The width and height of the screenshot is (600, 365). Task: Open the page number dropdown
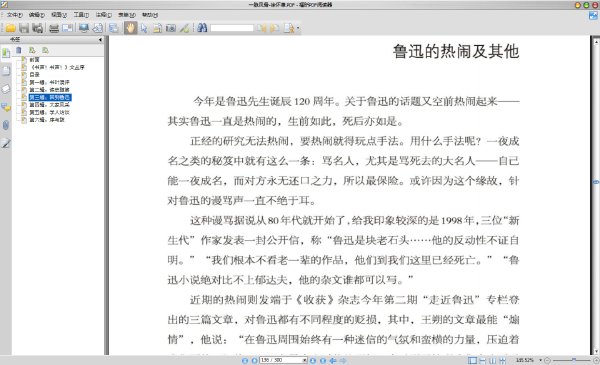click(x=305, y=360)
